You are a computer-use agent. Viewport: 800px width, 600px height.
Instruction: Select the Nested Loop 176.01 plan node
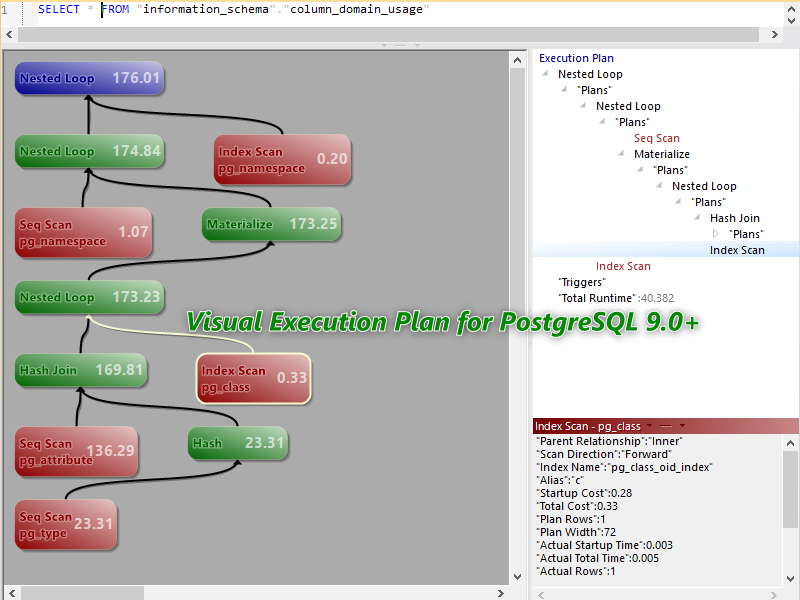point(89,79)
